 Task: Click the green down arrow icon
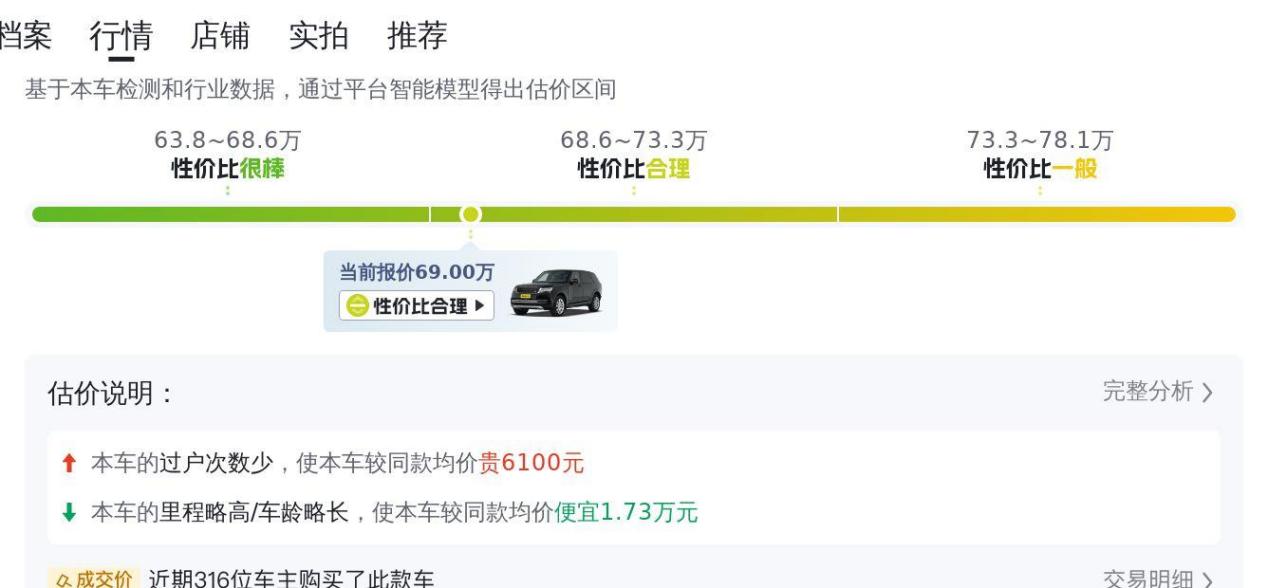(x=69, y=513)
